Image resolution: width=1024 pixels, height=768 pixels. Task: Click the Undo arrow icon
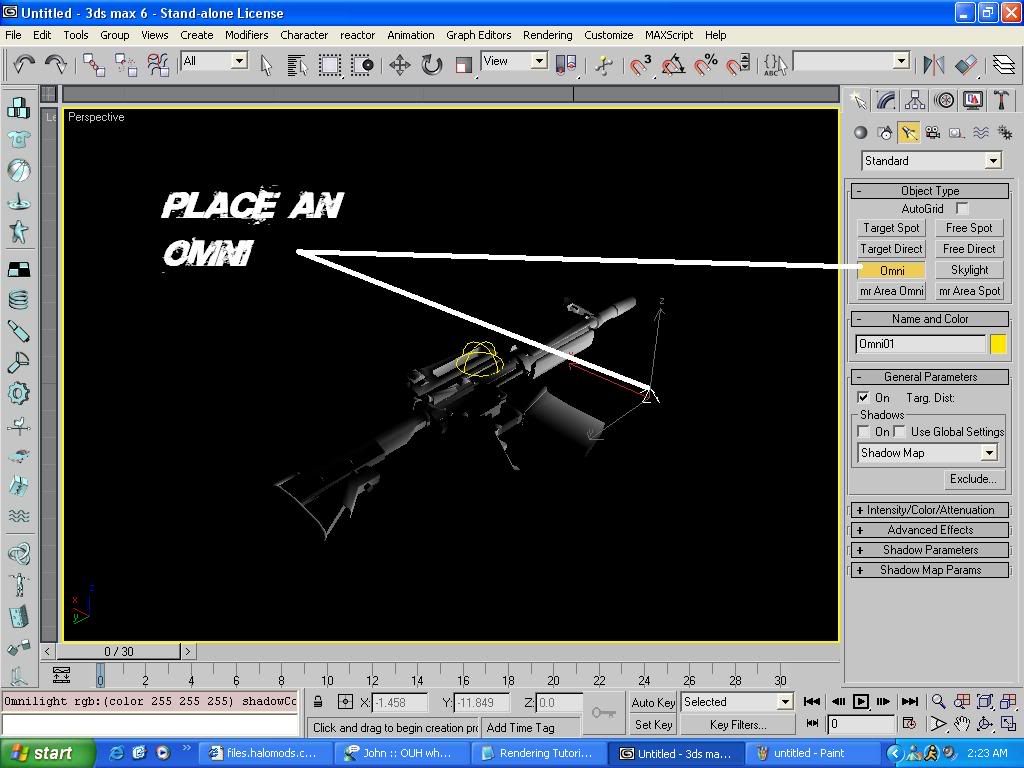coord(24,64)
